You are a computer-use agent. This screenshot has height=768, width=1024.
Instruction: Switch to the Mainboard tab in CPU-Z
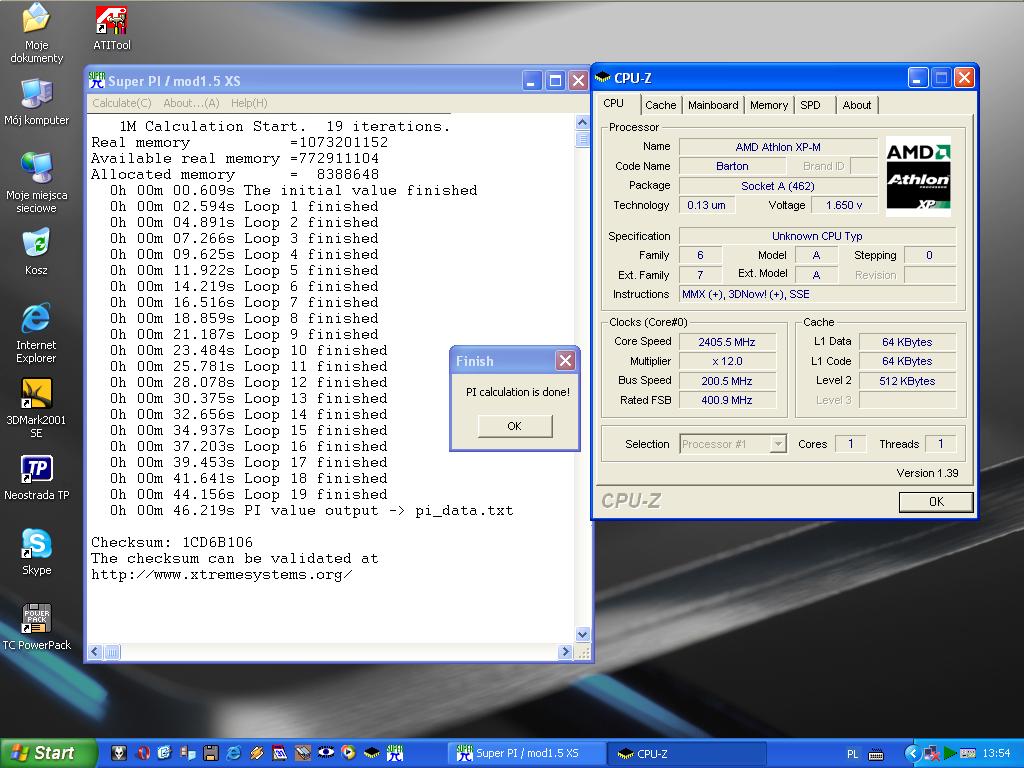[713, 105]
